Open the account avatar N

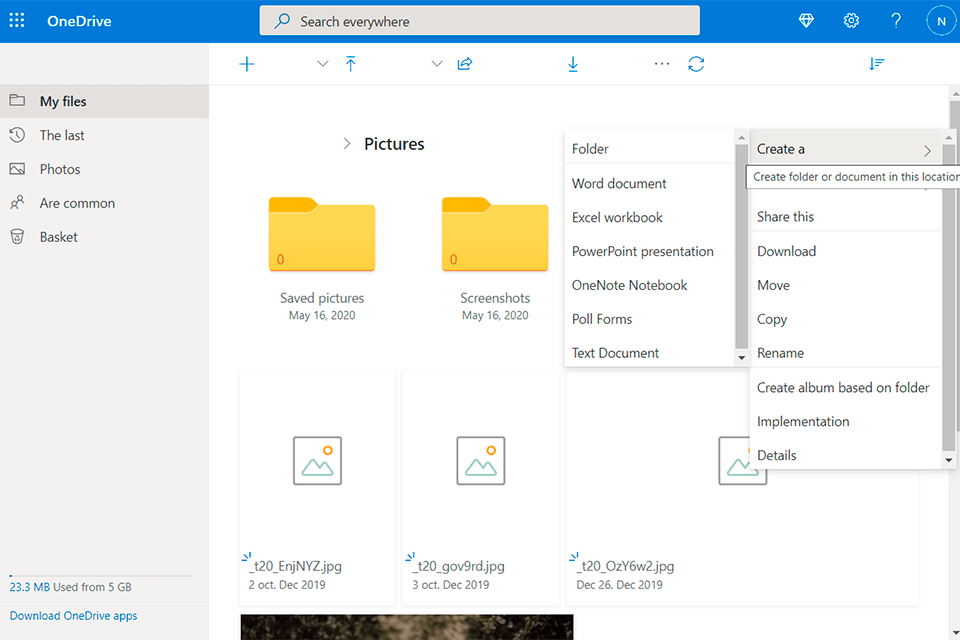941,21
